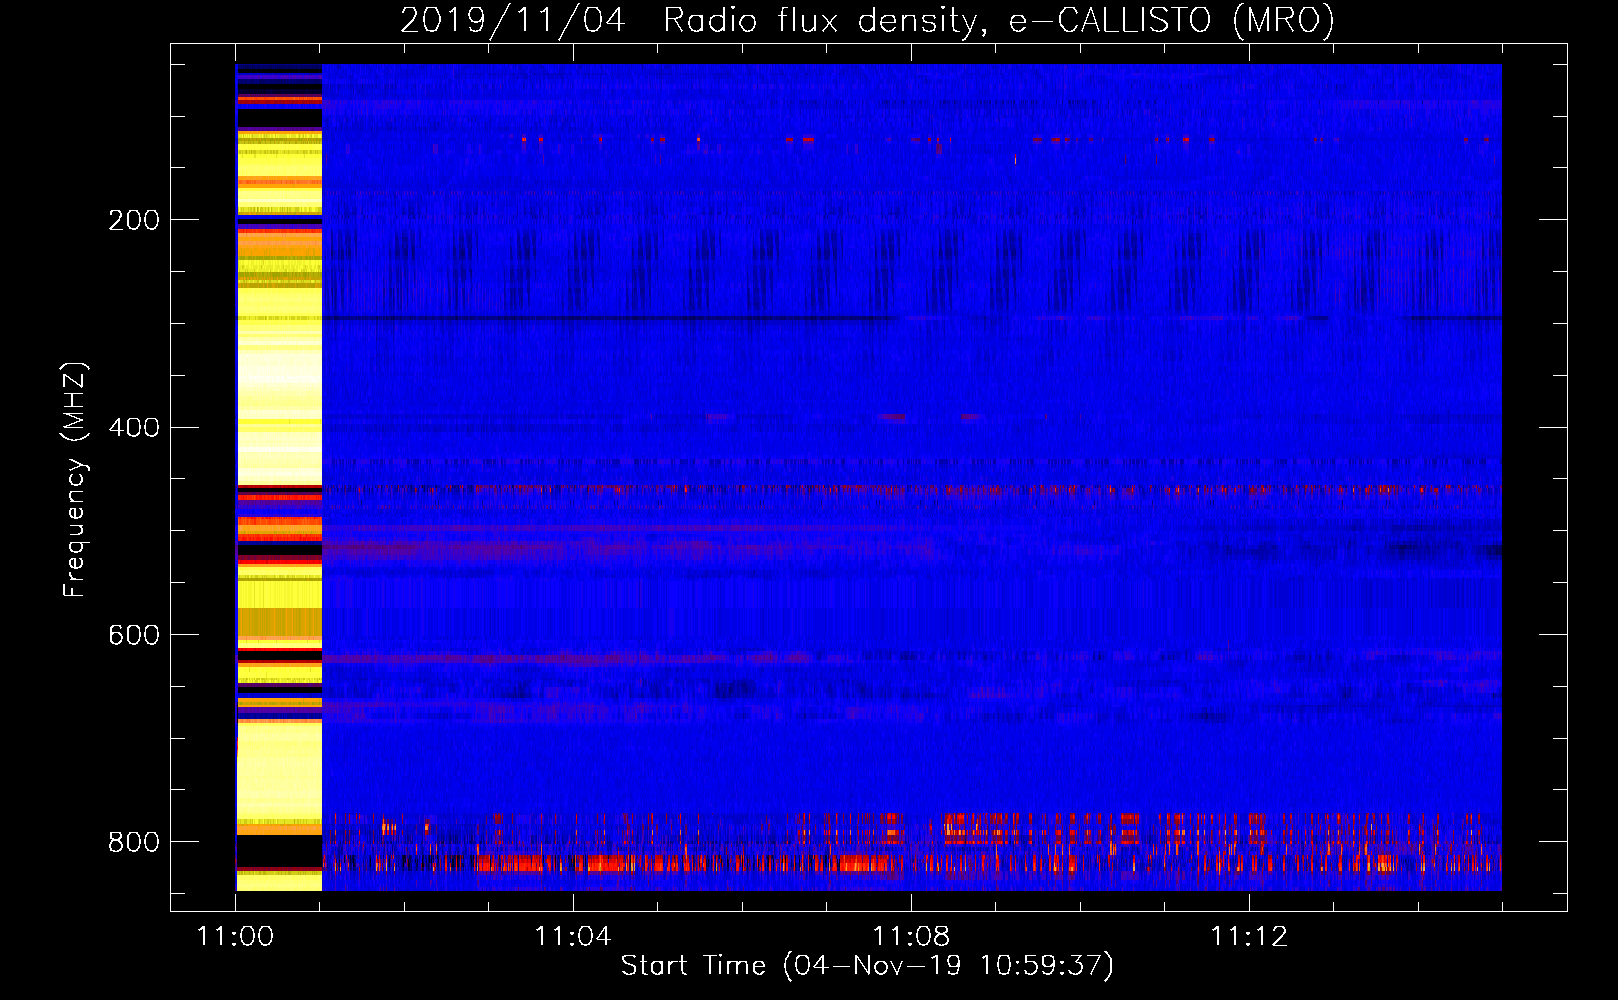This screenshot has height=1000, width=1618.
Task: Click the 'Frequency (MHZ)' axis label
Action: (75, 479)
